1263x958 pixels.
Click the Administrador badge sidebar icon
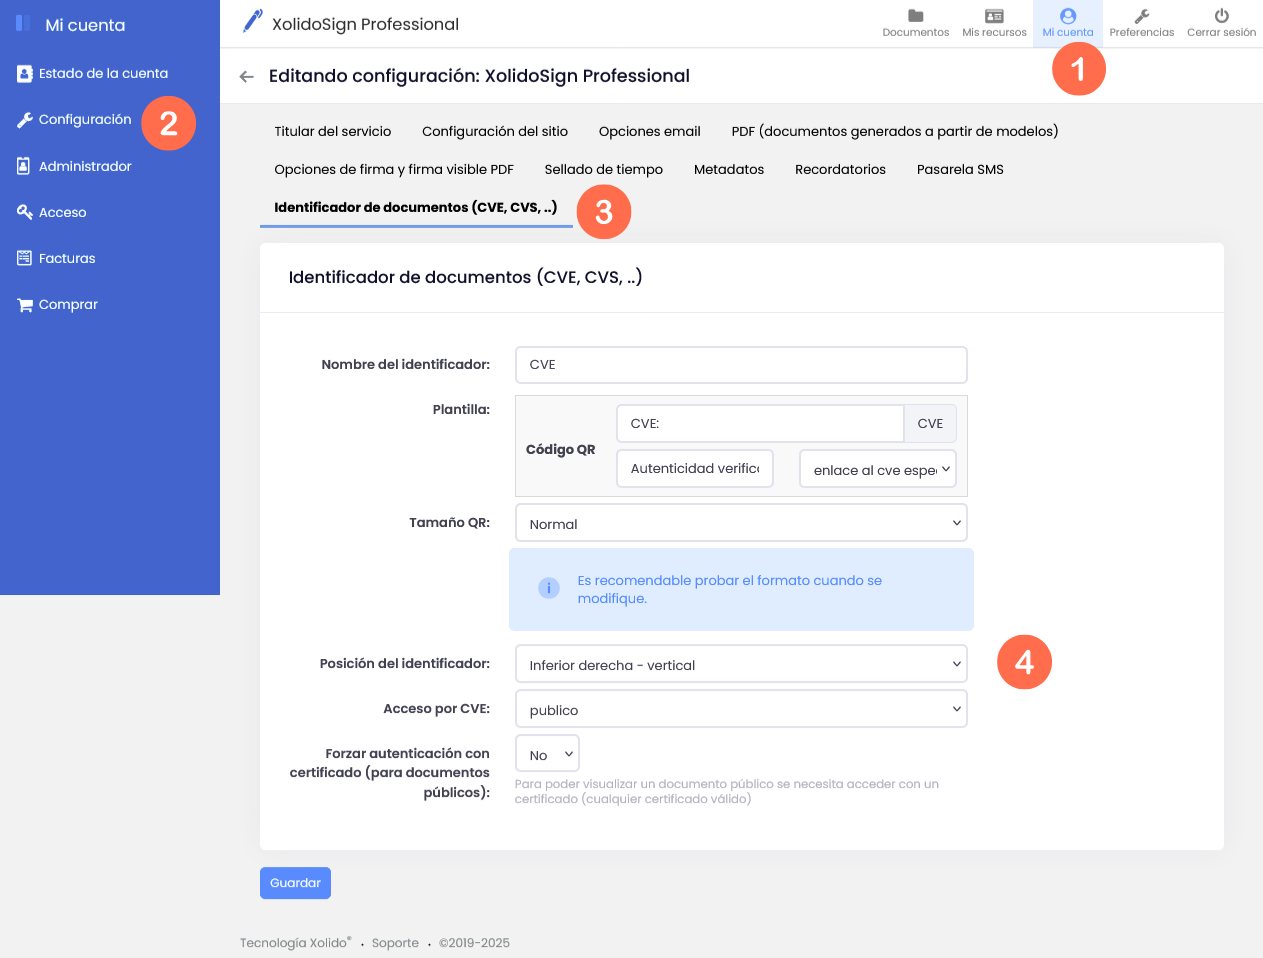coord(24,166)
